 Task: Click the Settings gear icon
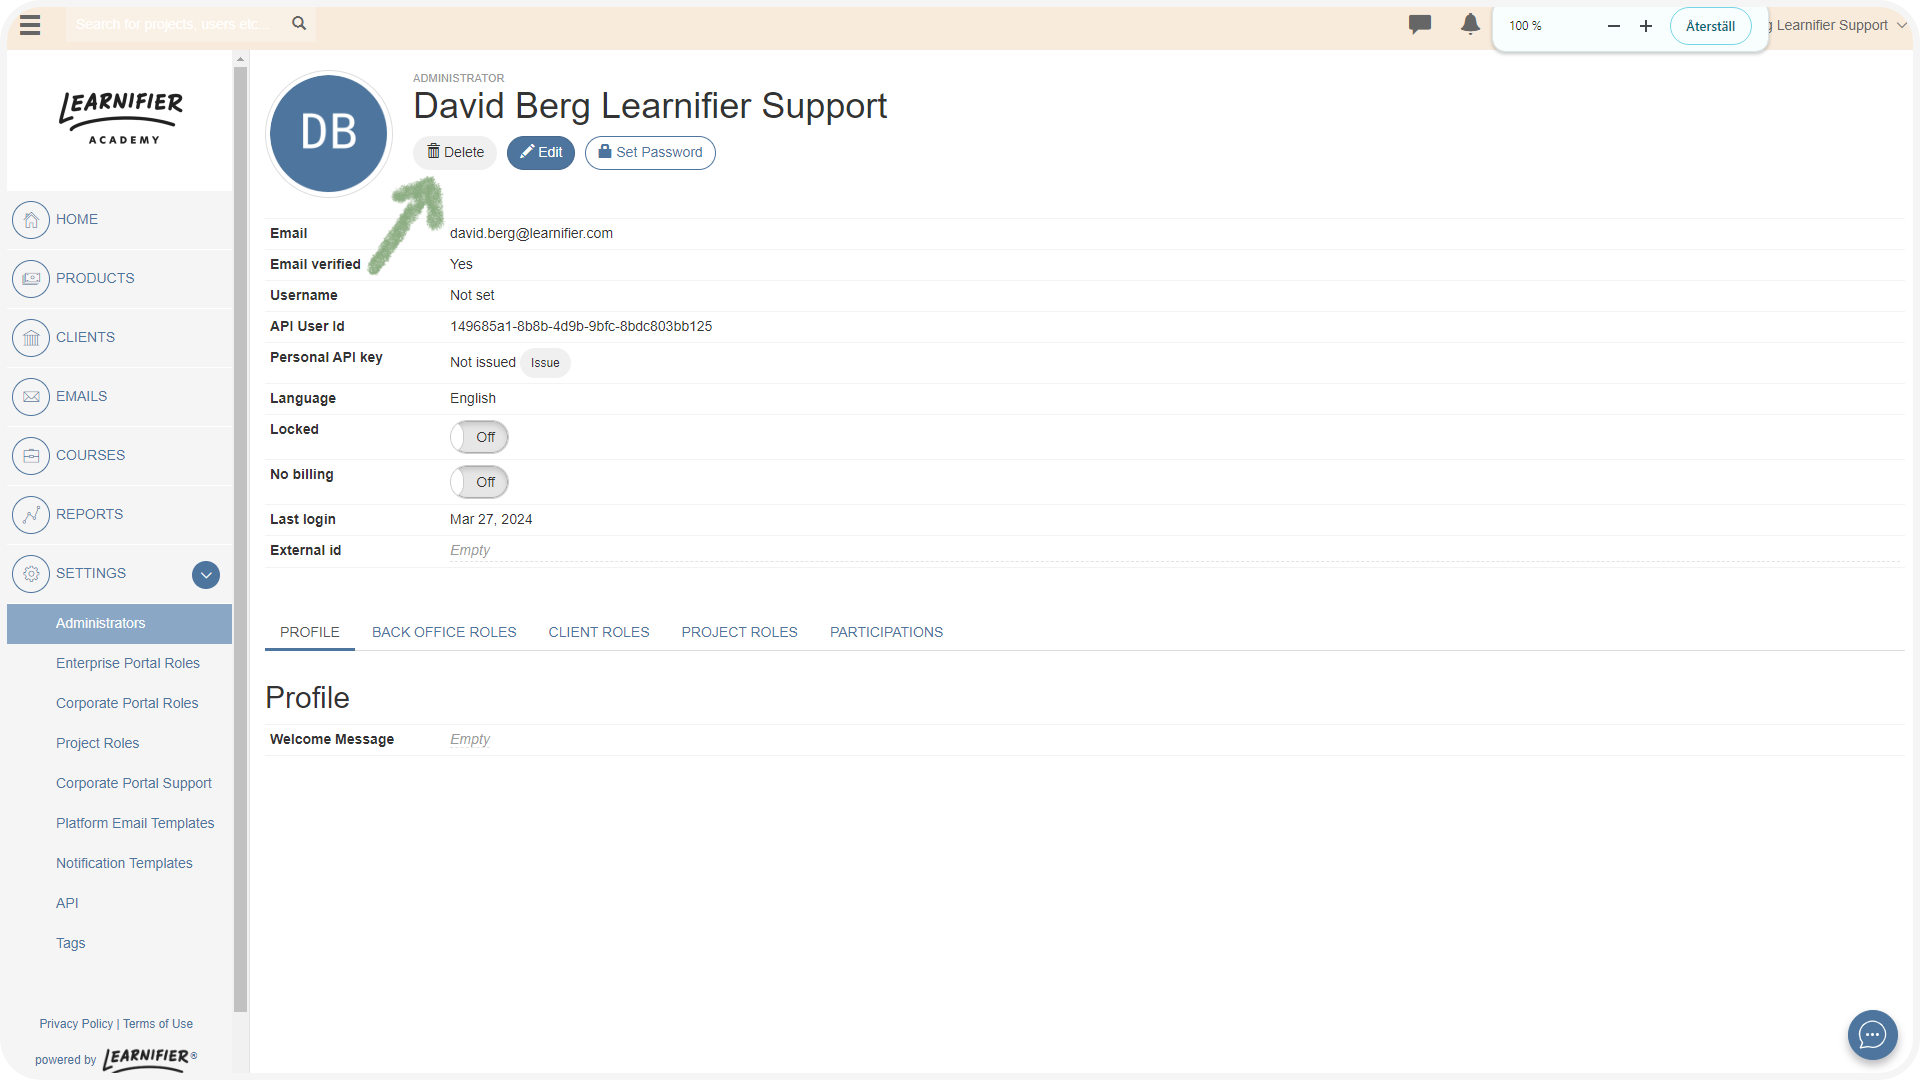(x=31, y=574)
